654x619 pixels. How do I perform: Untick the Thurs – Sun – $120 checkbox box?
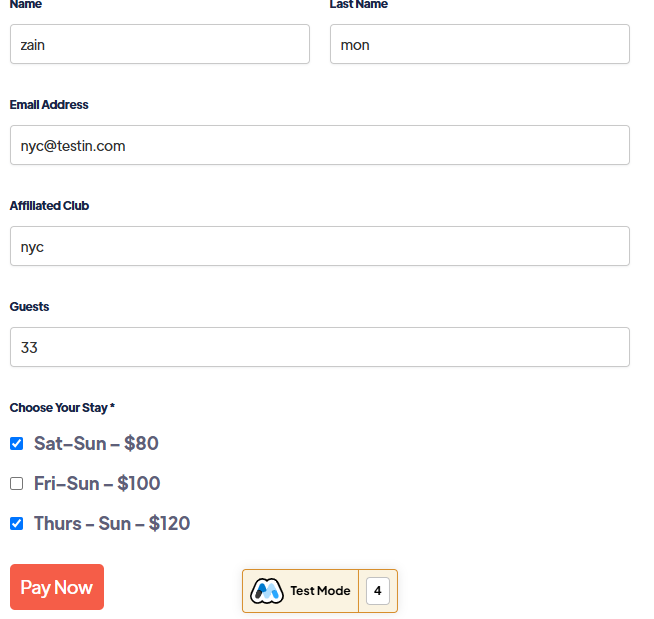click(16, 523)
